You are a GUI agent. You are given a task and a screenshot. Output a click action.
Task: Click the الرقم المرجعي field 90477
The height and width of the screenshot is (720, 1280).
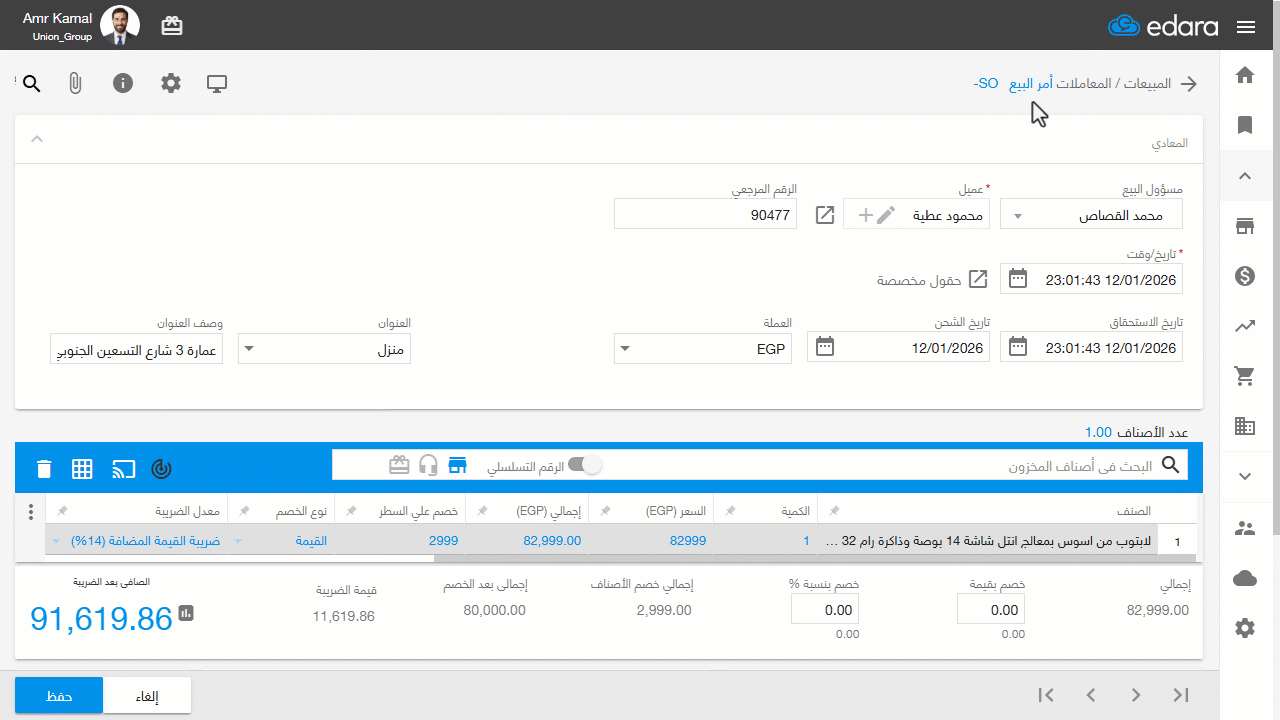pos(705,215)
